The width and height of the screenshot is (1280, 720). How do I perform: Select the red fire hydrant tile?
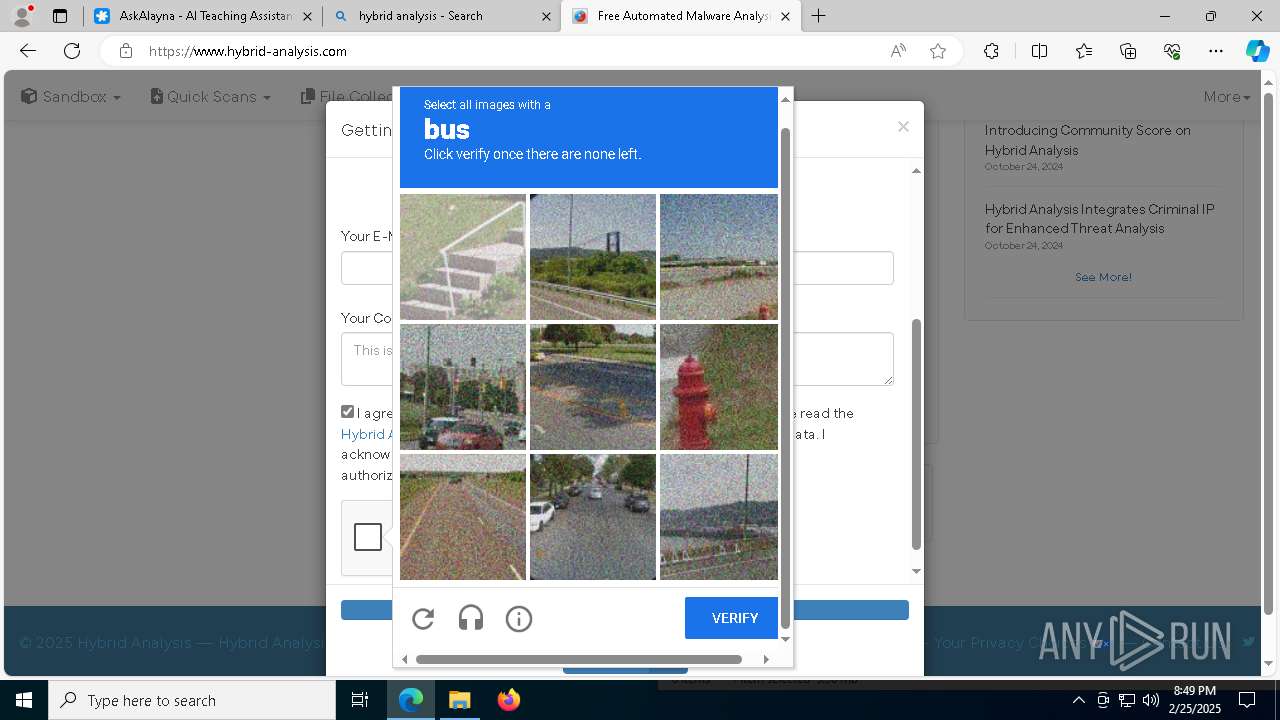pyautogui.click(x=719, y=387)
